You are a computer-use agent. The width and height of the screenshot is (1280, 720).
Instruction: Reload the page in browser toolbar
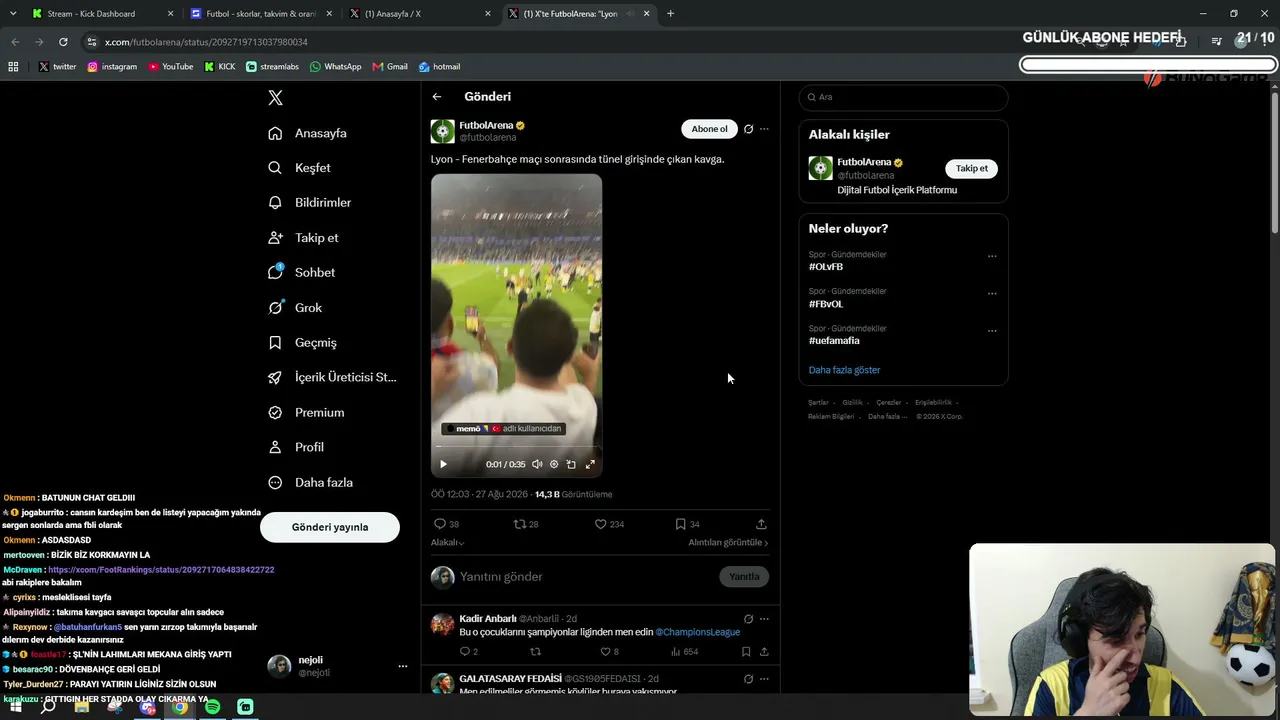(x=63, y=42)
